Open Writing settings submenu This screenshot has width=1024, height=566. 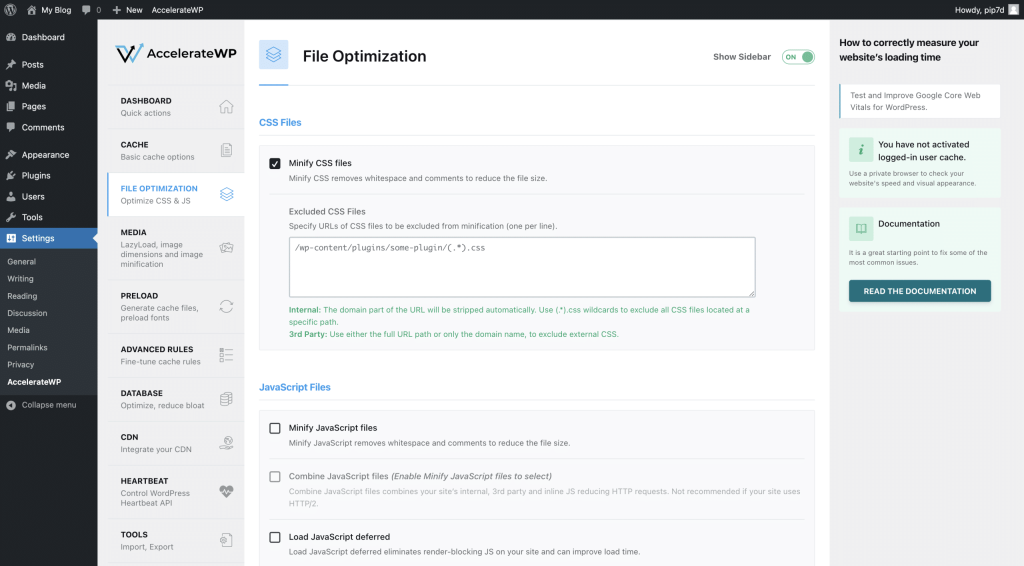tap(20, 279)
